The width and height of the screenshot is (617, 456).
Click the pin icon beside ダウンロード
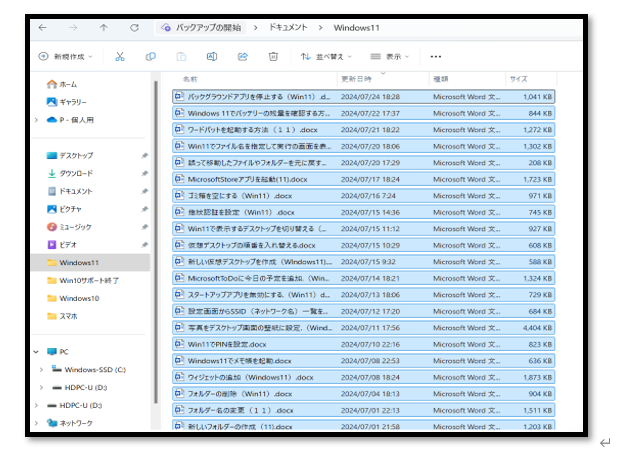tap(145, 173)
